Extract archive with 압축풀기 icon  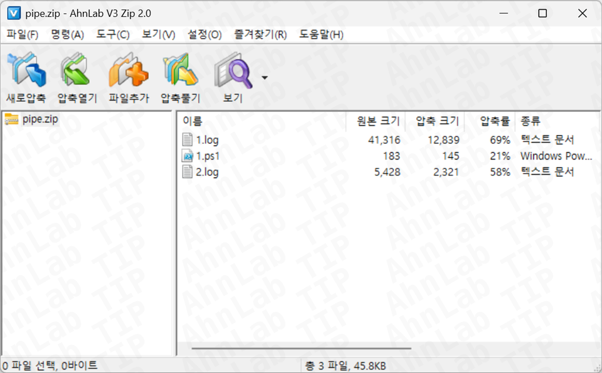(180, 70)
